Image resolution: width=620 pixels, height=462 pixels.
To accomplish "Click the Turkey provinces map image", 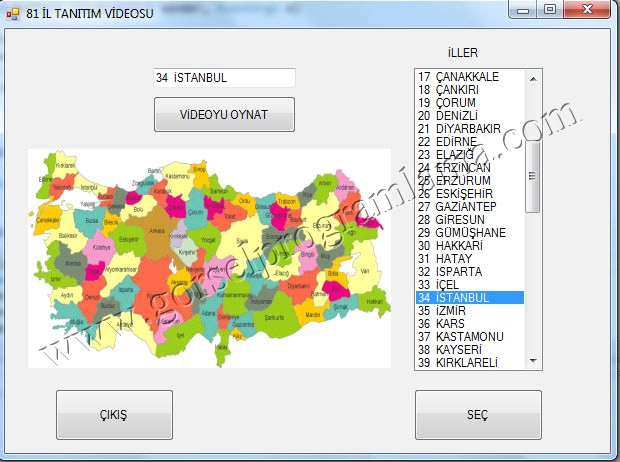I will (x=208, y=258).
